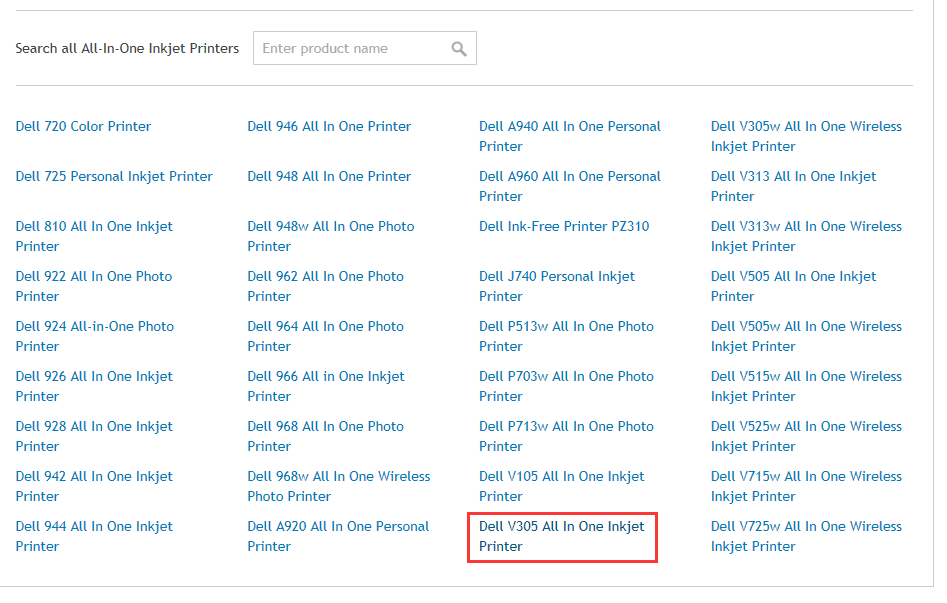Screen dimensions: 947x603
Task: Select Dell V305 All In One Inkjet Printer
Action: [x=562, y=537]
